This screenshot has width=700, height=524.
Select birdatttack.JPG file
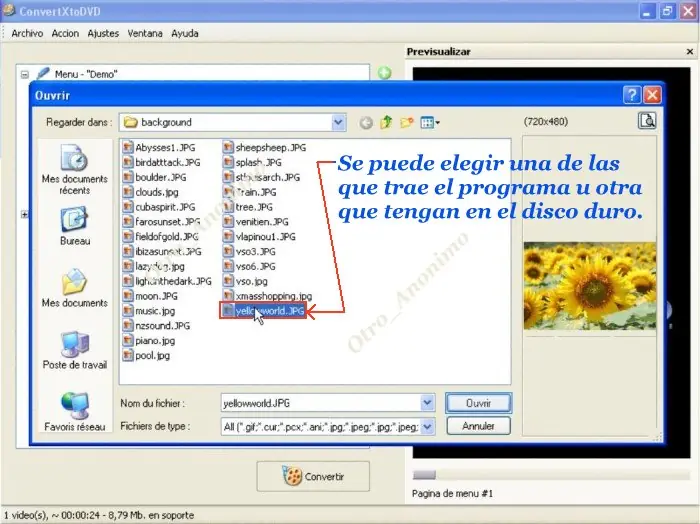point(162,162)
